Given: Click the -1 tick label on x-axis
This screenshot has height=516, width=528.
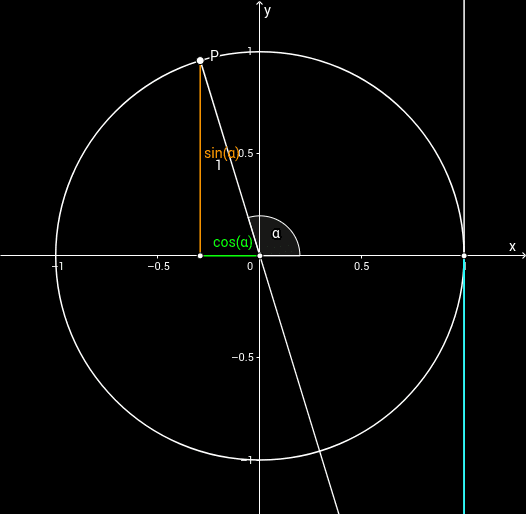Looking at the screenshot, I should tap(58, 267).
